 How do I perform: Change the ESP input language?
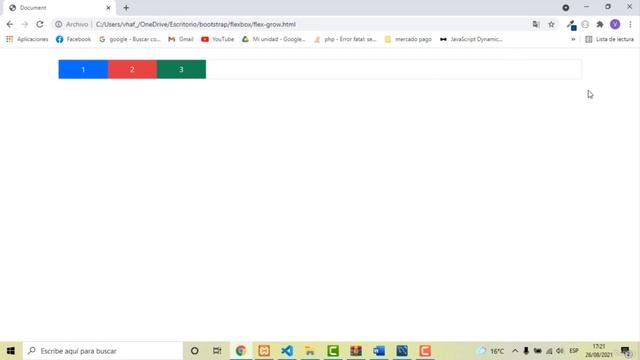pos(574,351)
